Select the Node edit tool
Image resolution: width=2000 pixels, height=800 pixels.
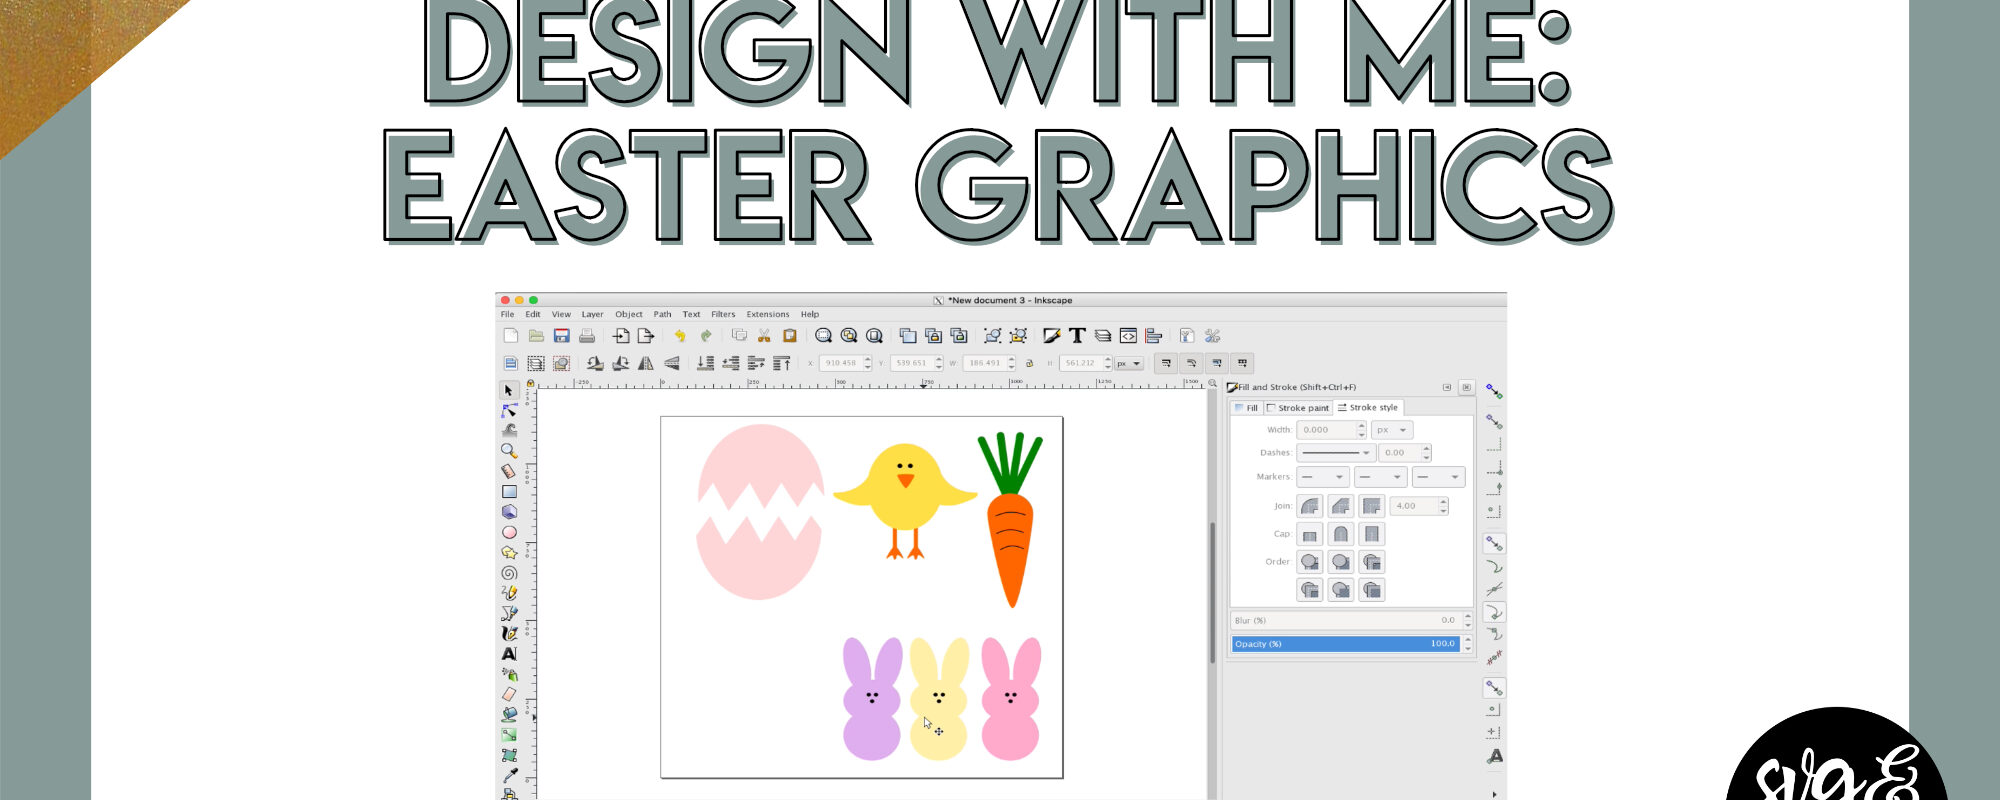pyautogui.click(x=509, y=410)
